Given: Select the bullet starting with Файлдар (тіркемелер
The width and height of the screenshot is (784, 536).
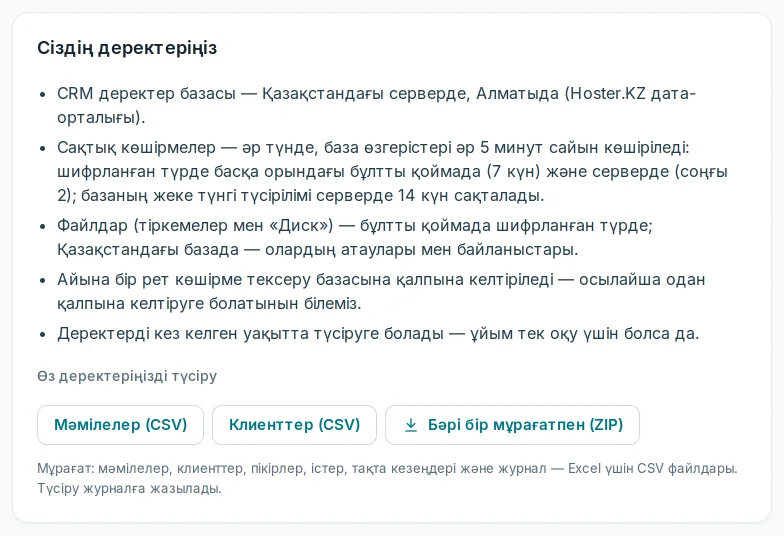Looking at the screenshot, I should click(355, 238).
